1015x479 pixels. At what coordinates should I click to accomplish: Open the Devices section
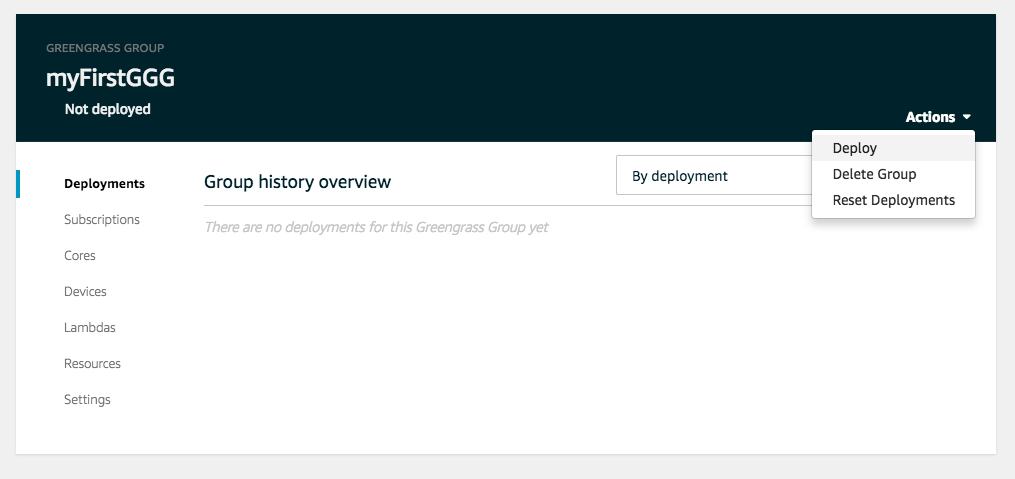(x=85, y=292)
